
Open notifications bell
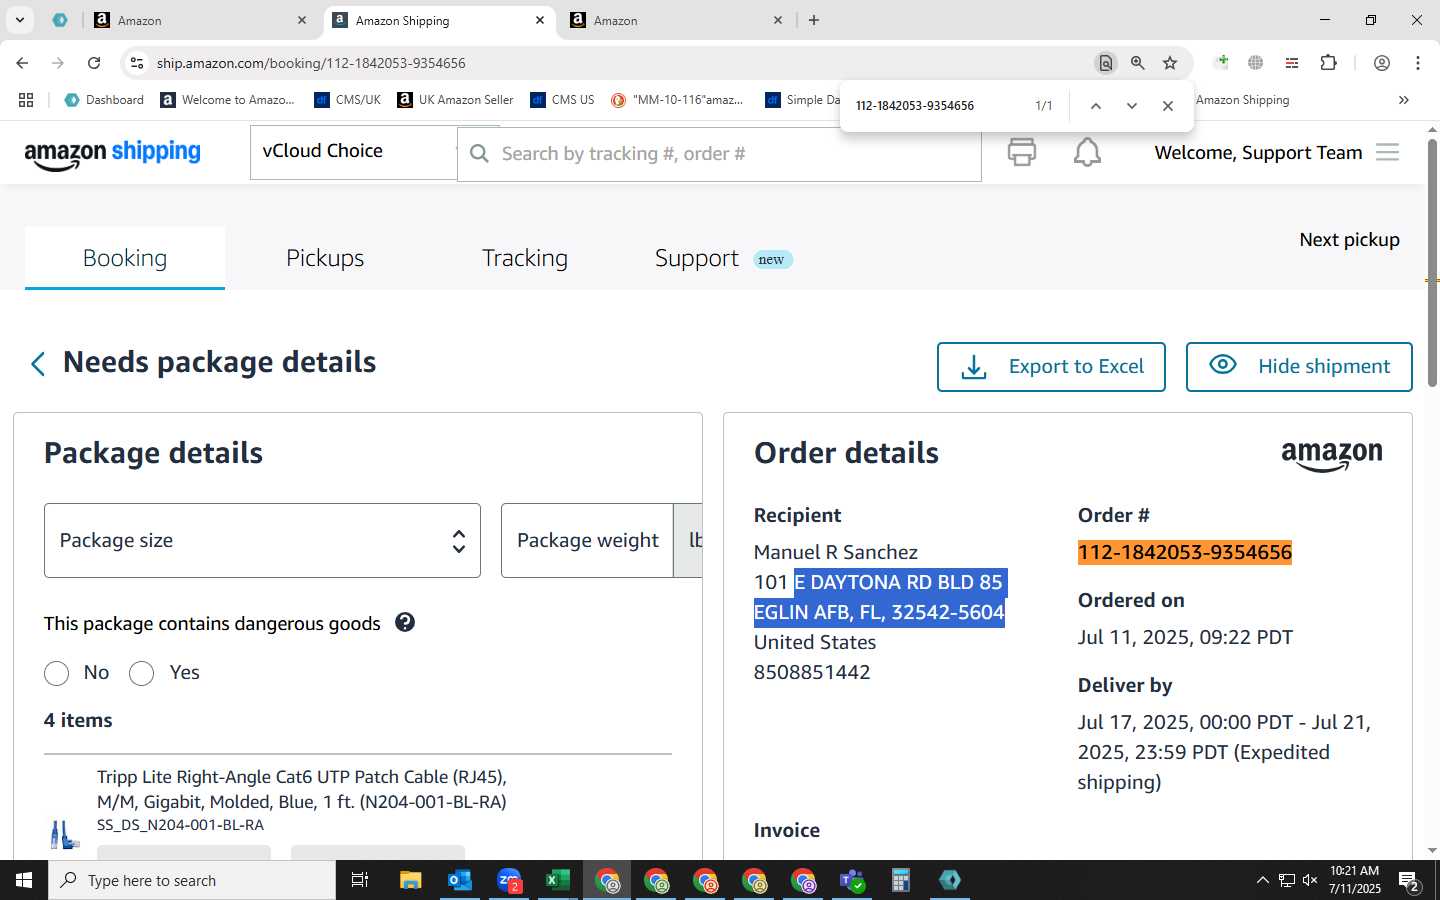[x=1087, y=152]
